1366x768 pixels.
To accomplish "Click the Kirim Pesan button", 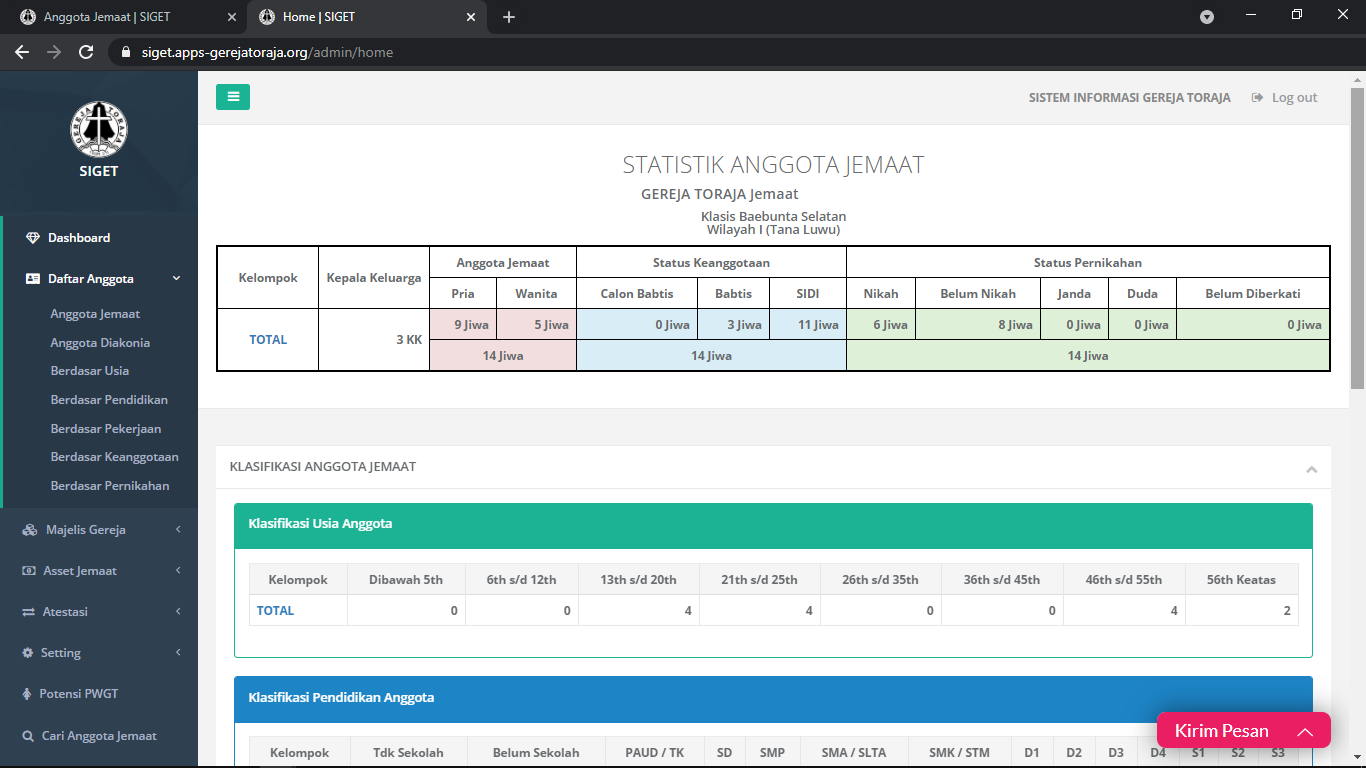I will point(1244,730).
